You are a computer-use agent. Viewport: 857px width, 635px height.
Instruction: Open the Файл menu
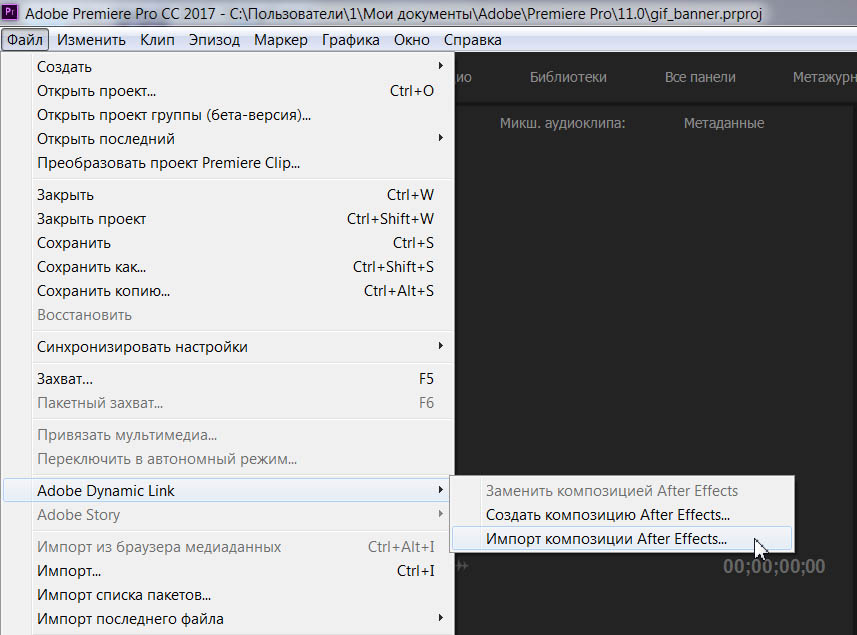[x=25, y=40]
